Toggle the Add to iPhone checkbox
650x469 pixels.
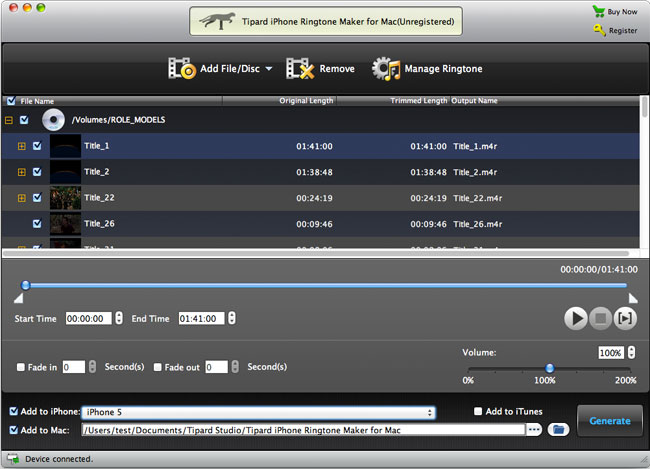[14, 411]
